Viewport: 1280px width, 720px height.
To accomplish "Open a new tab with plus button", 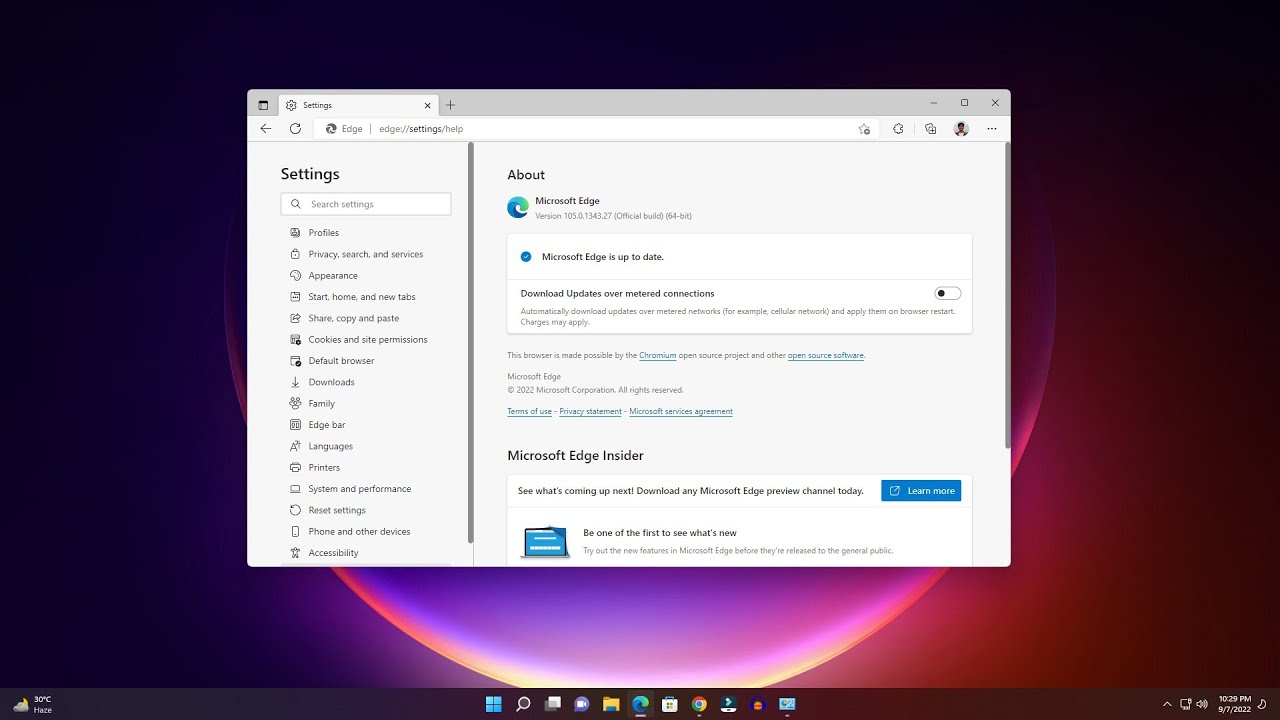I will coord(450,105).
